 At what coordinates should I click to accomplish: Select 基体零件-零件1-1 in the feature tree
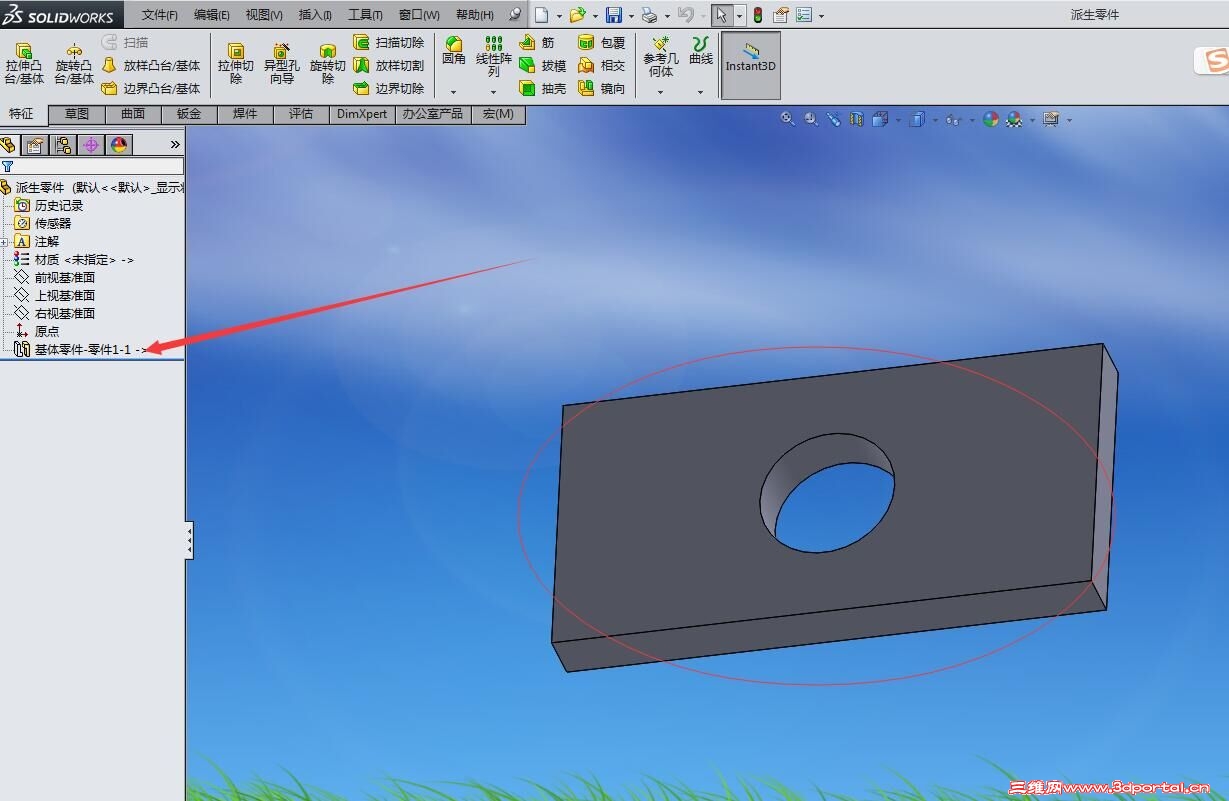pos(83,350)
